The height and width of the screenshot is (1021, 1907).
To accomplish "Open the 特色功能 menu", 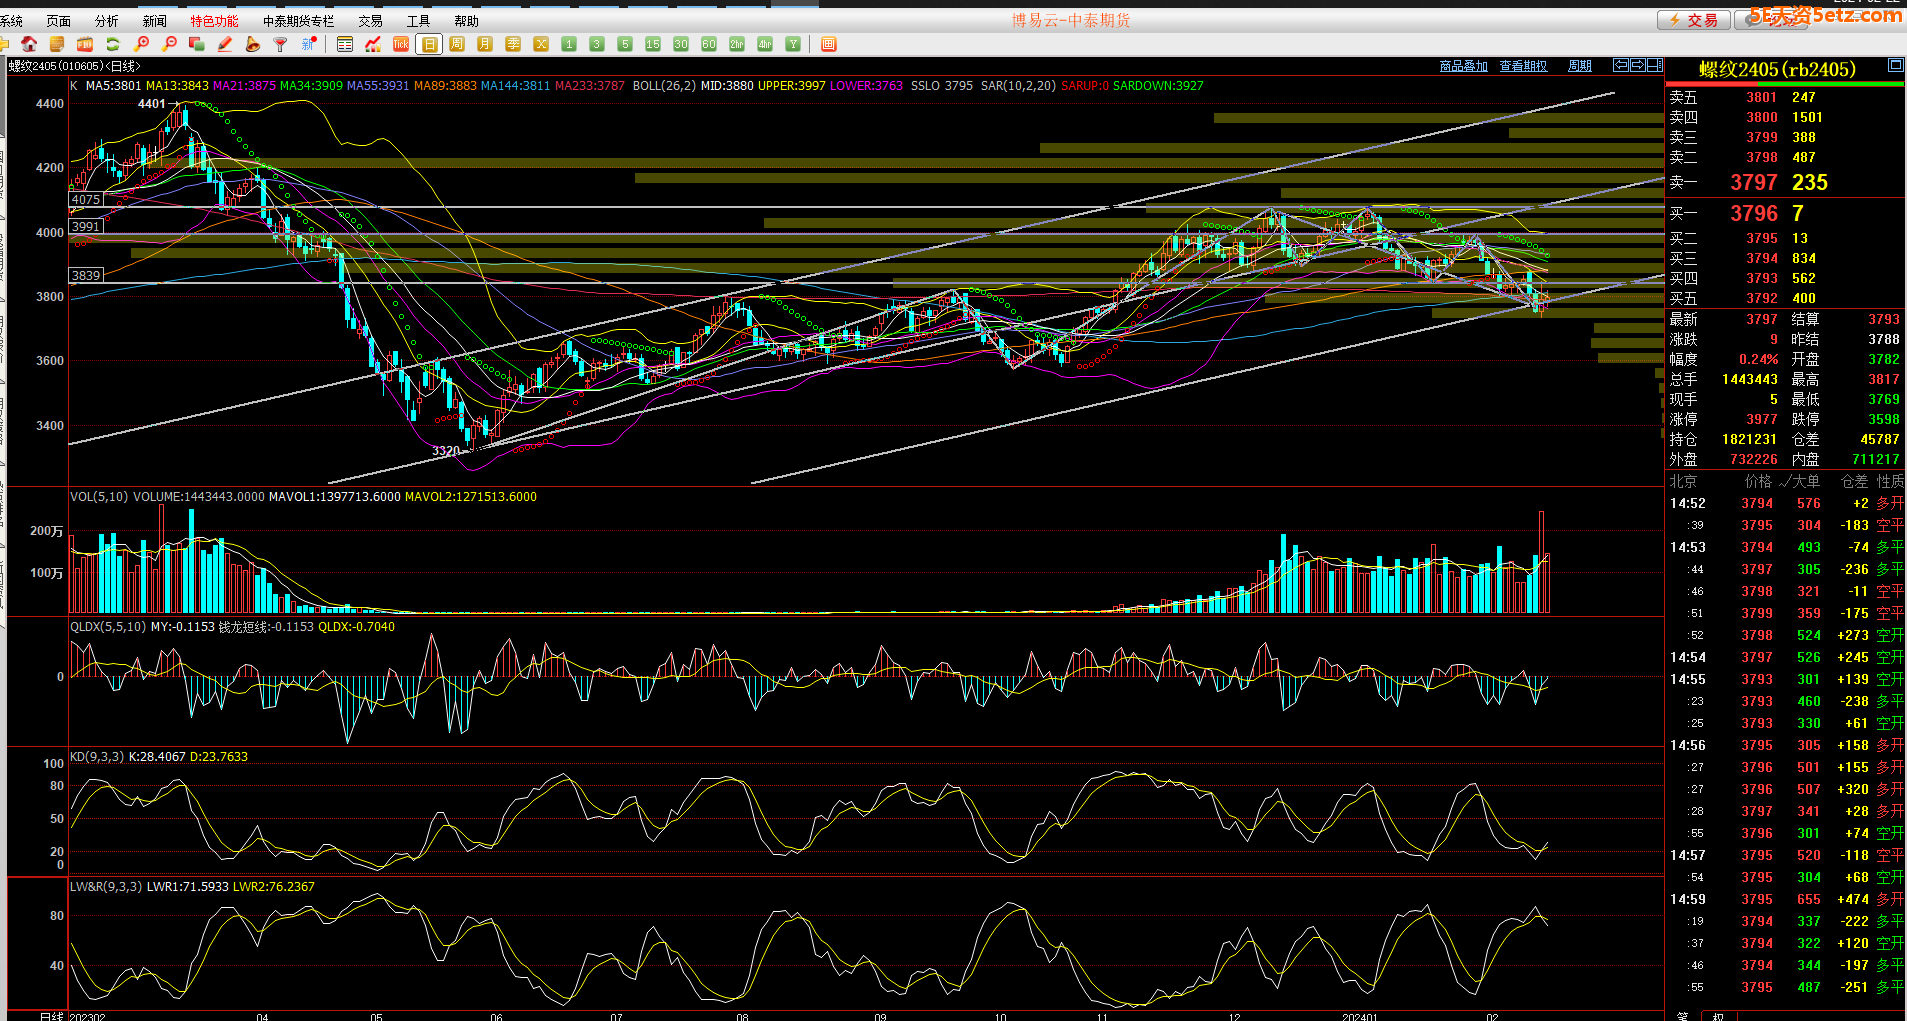I will point(214,21).
